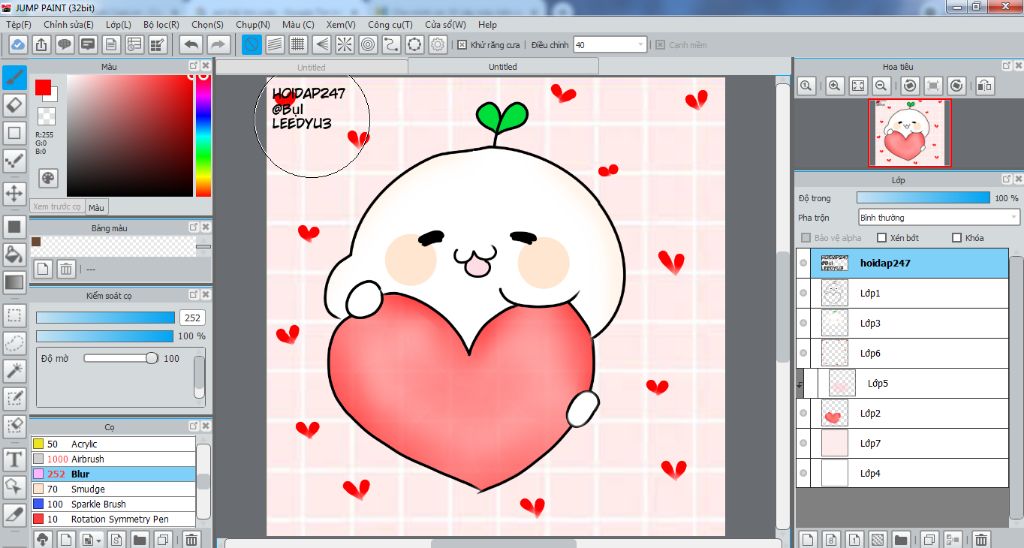Viewport: 1024px width, 548px height.
Task: Switch to Xem trước cọ tab
Action: [x=57, y=206]
